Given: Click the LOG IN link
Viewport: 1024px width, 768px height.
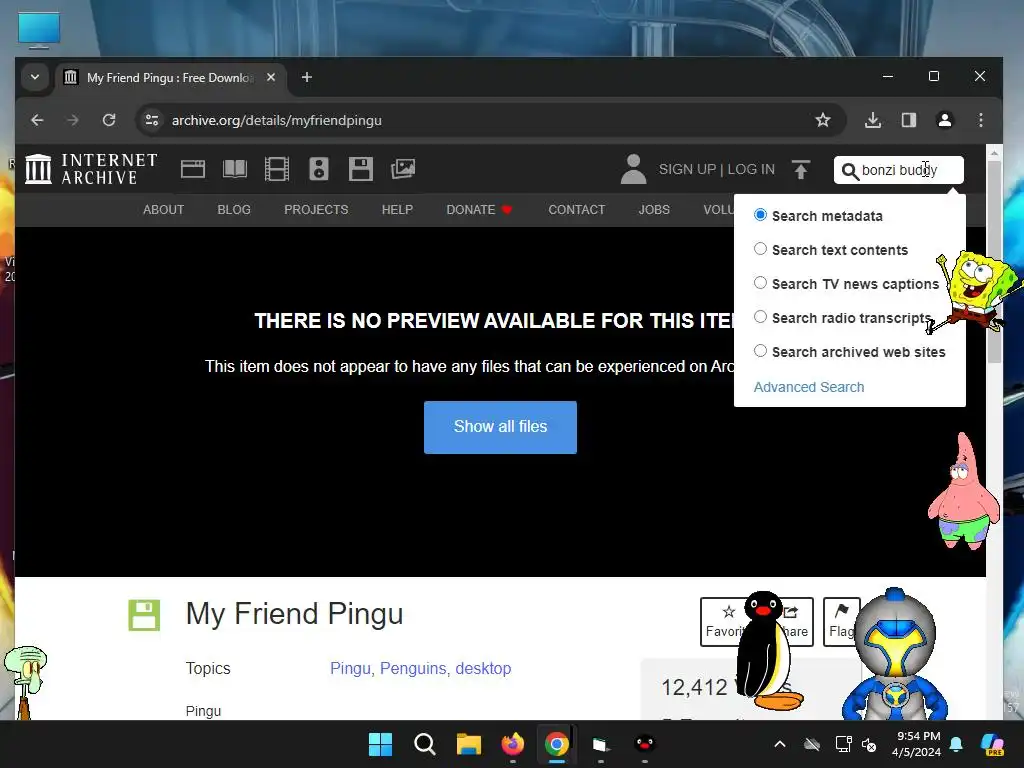Looking at the screenshot, I should (751, 169).
